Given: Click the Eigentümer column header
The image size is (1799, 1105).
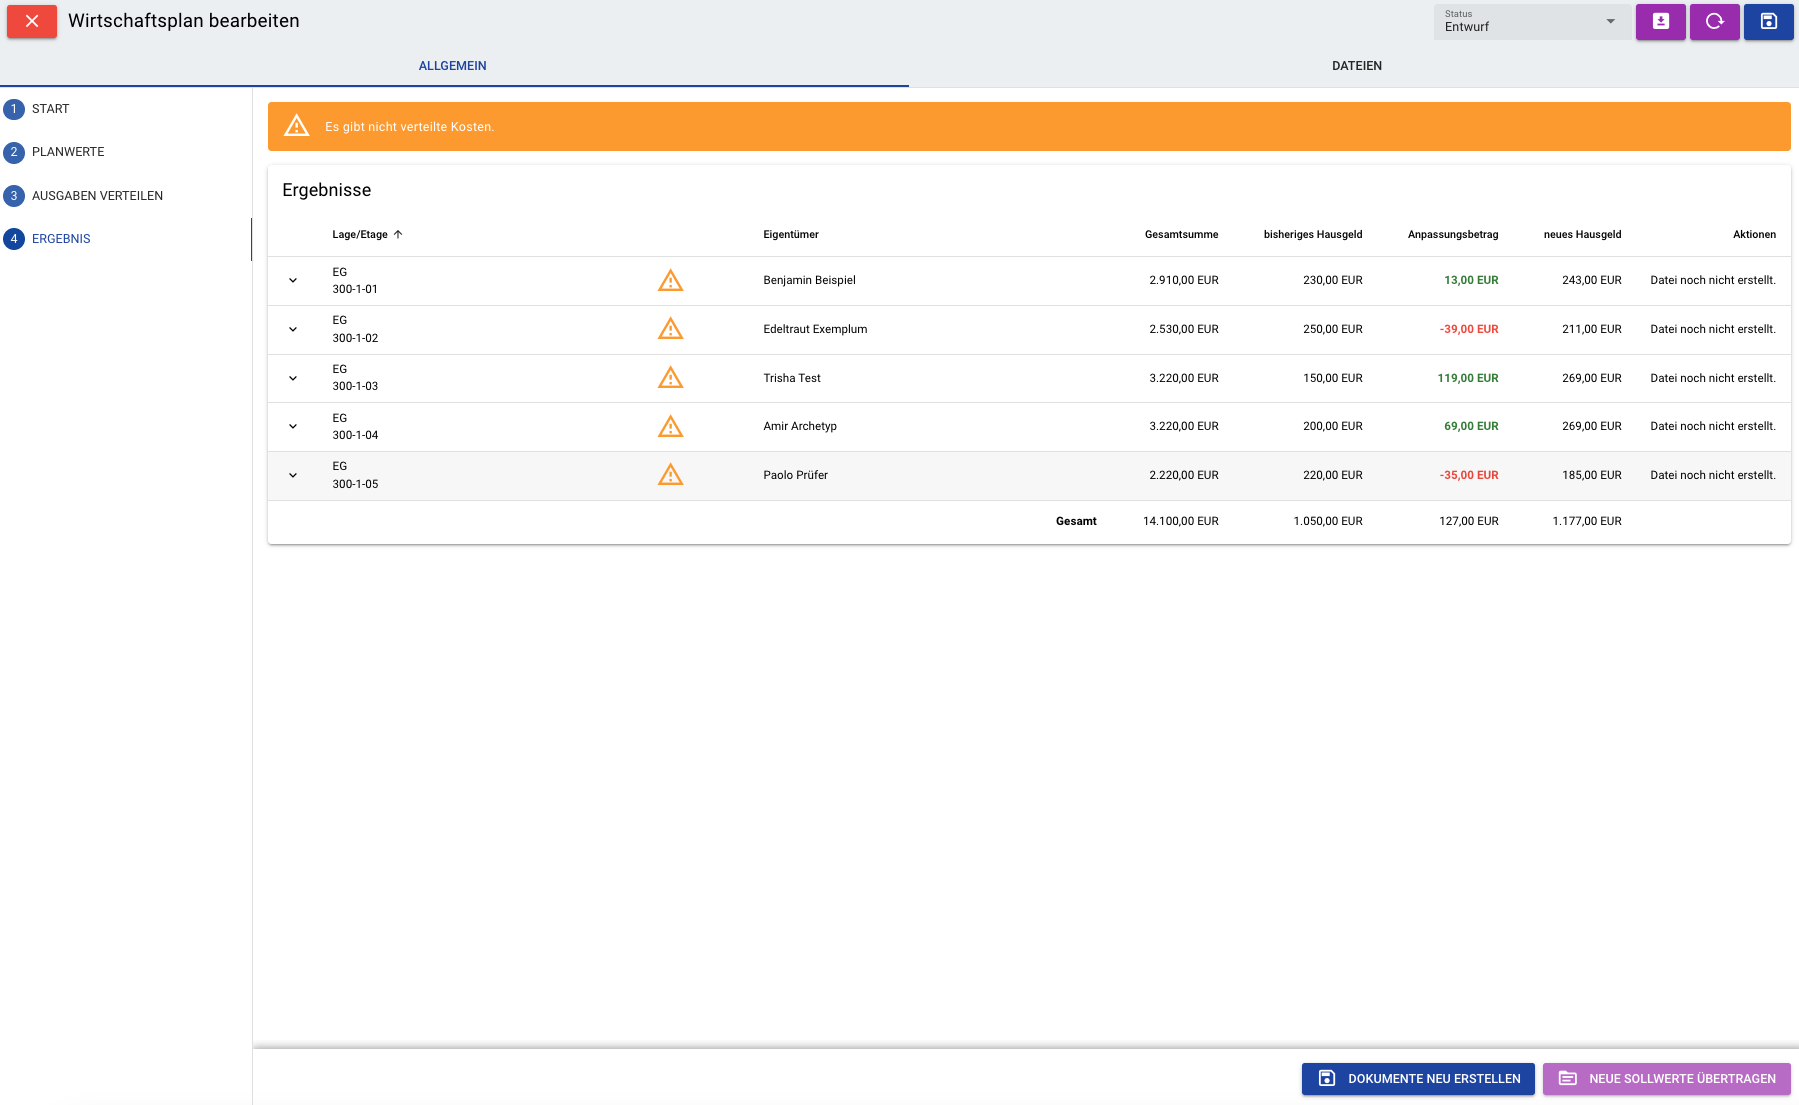Looking at the screenshot, I should 791,235.
